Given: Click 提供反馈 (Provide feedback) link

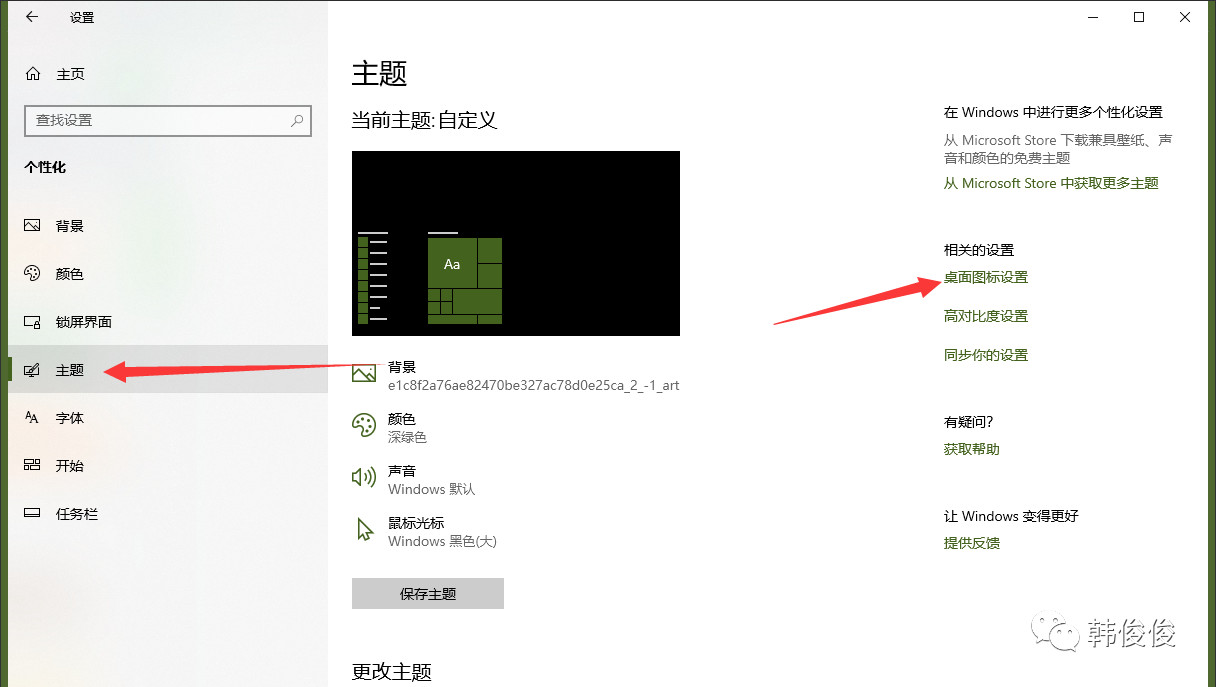Looking at the screenshot, I should coord(971,543).
